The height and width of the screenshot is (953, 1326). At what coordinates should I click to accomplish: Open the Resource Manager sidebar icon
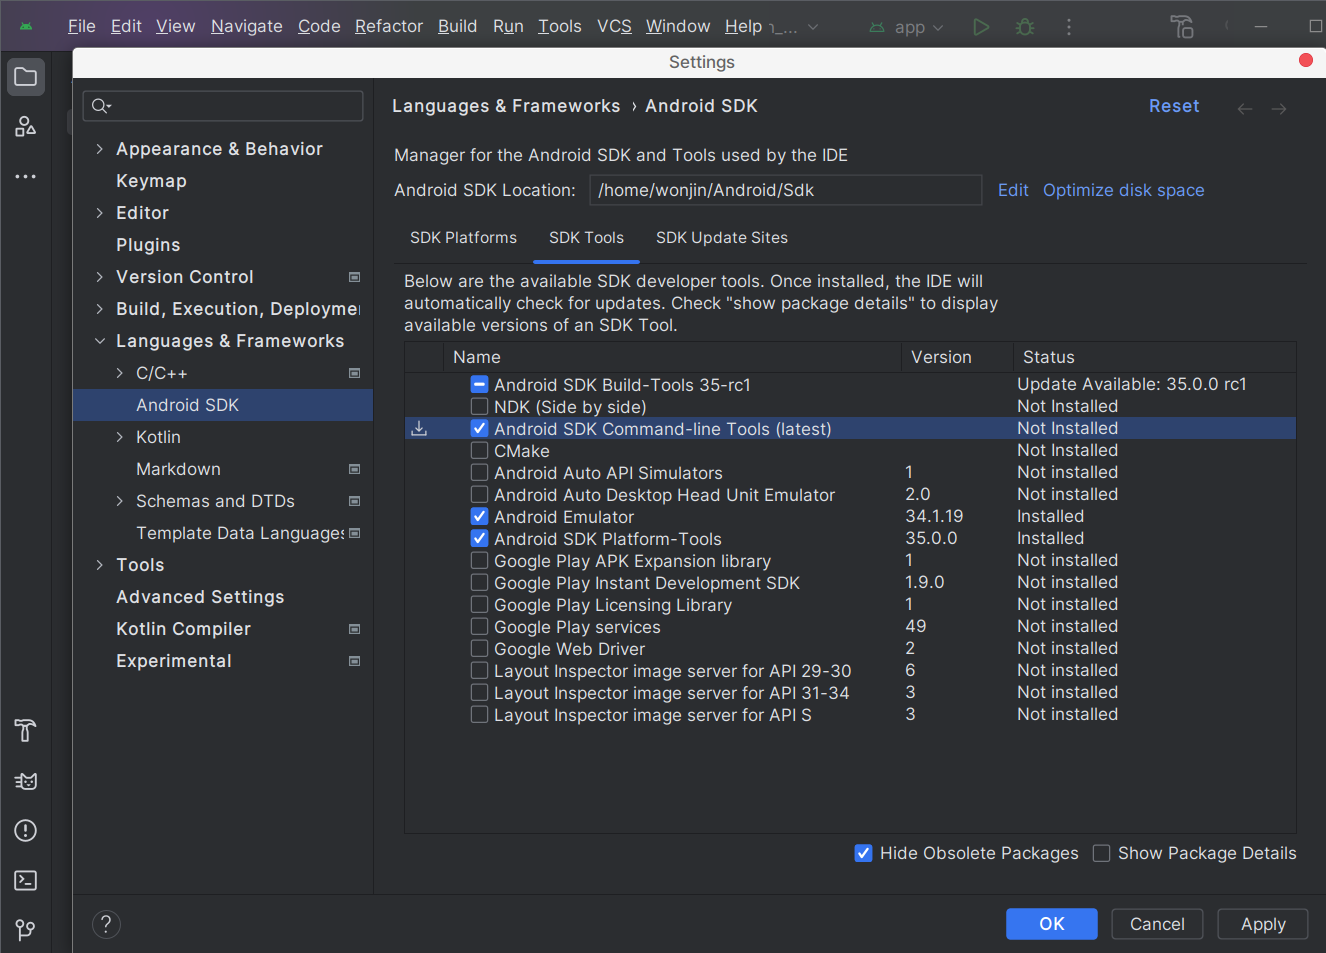click(26, 126)
